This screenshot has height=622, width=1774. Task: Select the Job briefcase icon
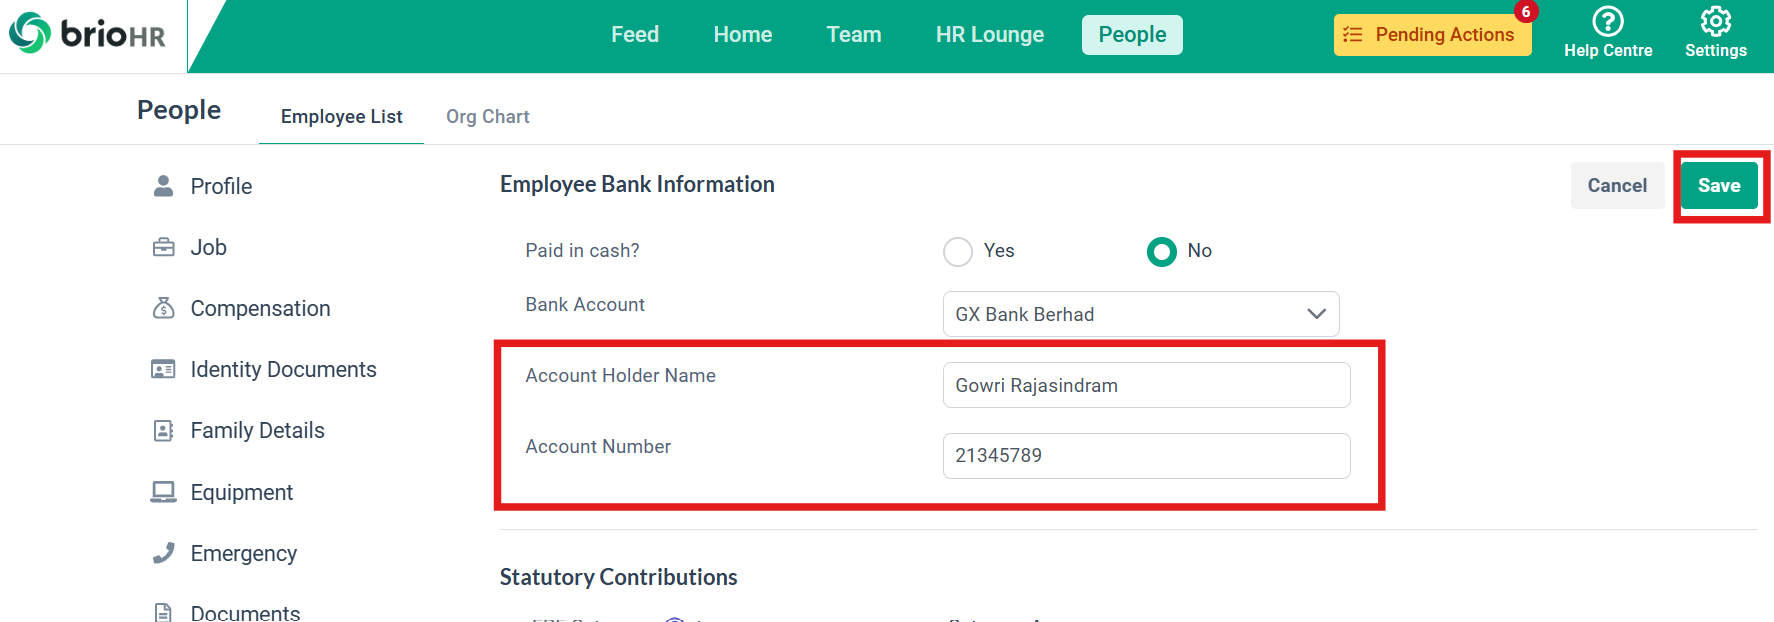(x=163, y=247)
